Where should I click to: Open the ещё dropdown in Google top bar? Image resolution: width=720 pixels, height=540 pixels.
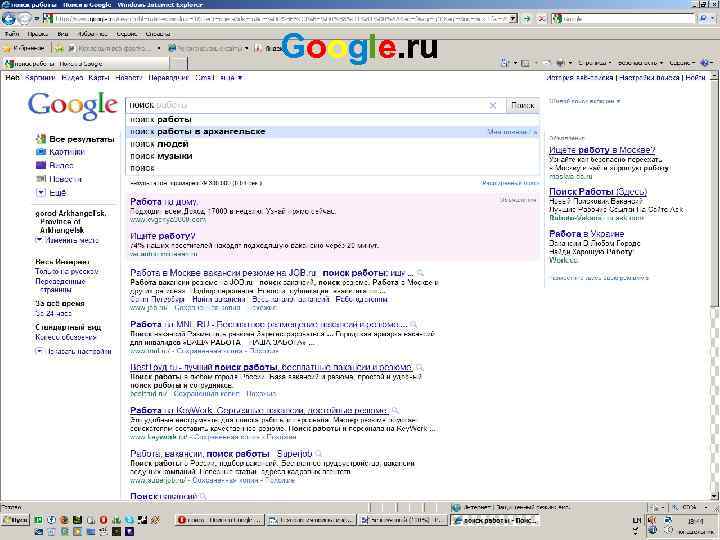tap(231, 78)
